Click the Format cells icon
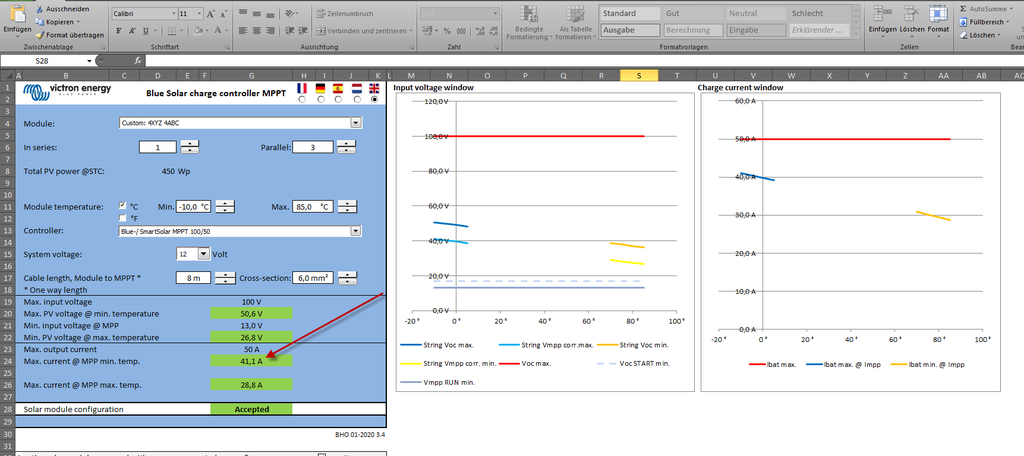Image resolution: width=1024 pixels, height=456 pixels. (938, 13)
